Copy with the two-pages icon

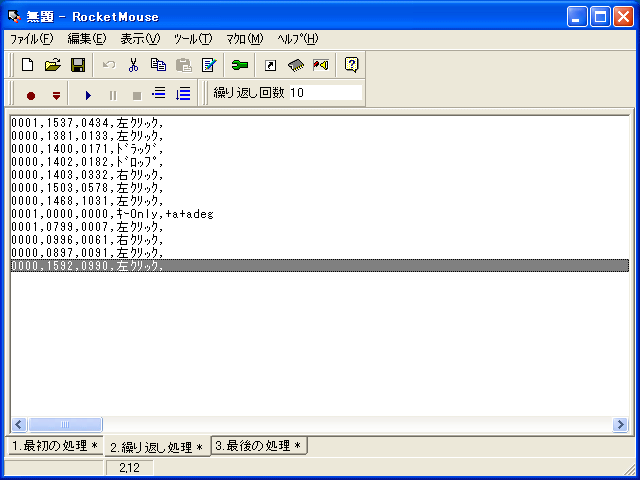pos(158,65)
